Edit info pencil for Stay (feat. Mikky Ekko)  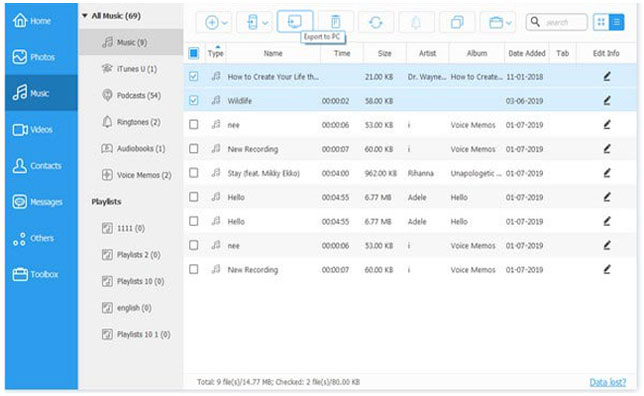607,173
